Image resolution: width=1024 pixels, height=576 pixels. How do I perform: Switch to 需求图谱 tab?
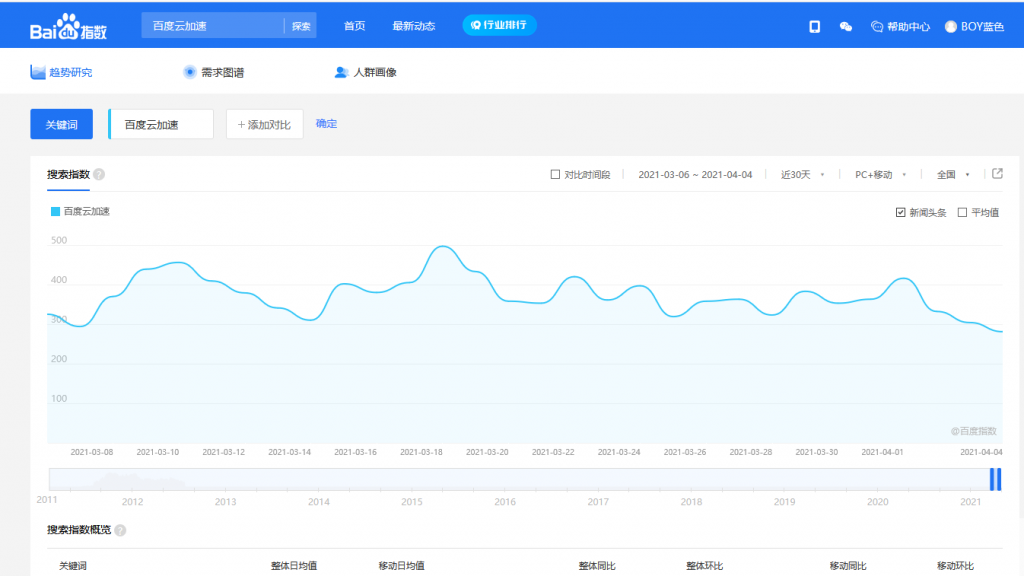(214, 72)
